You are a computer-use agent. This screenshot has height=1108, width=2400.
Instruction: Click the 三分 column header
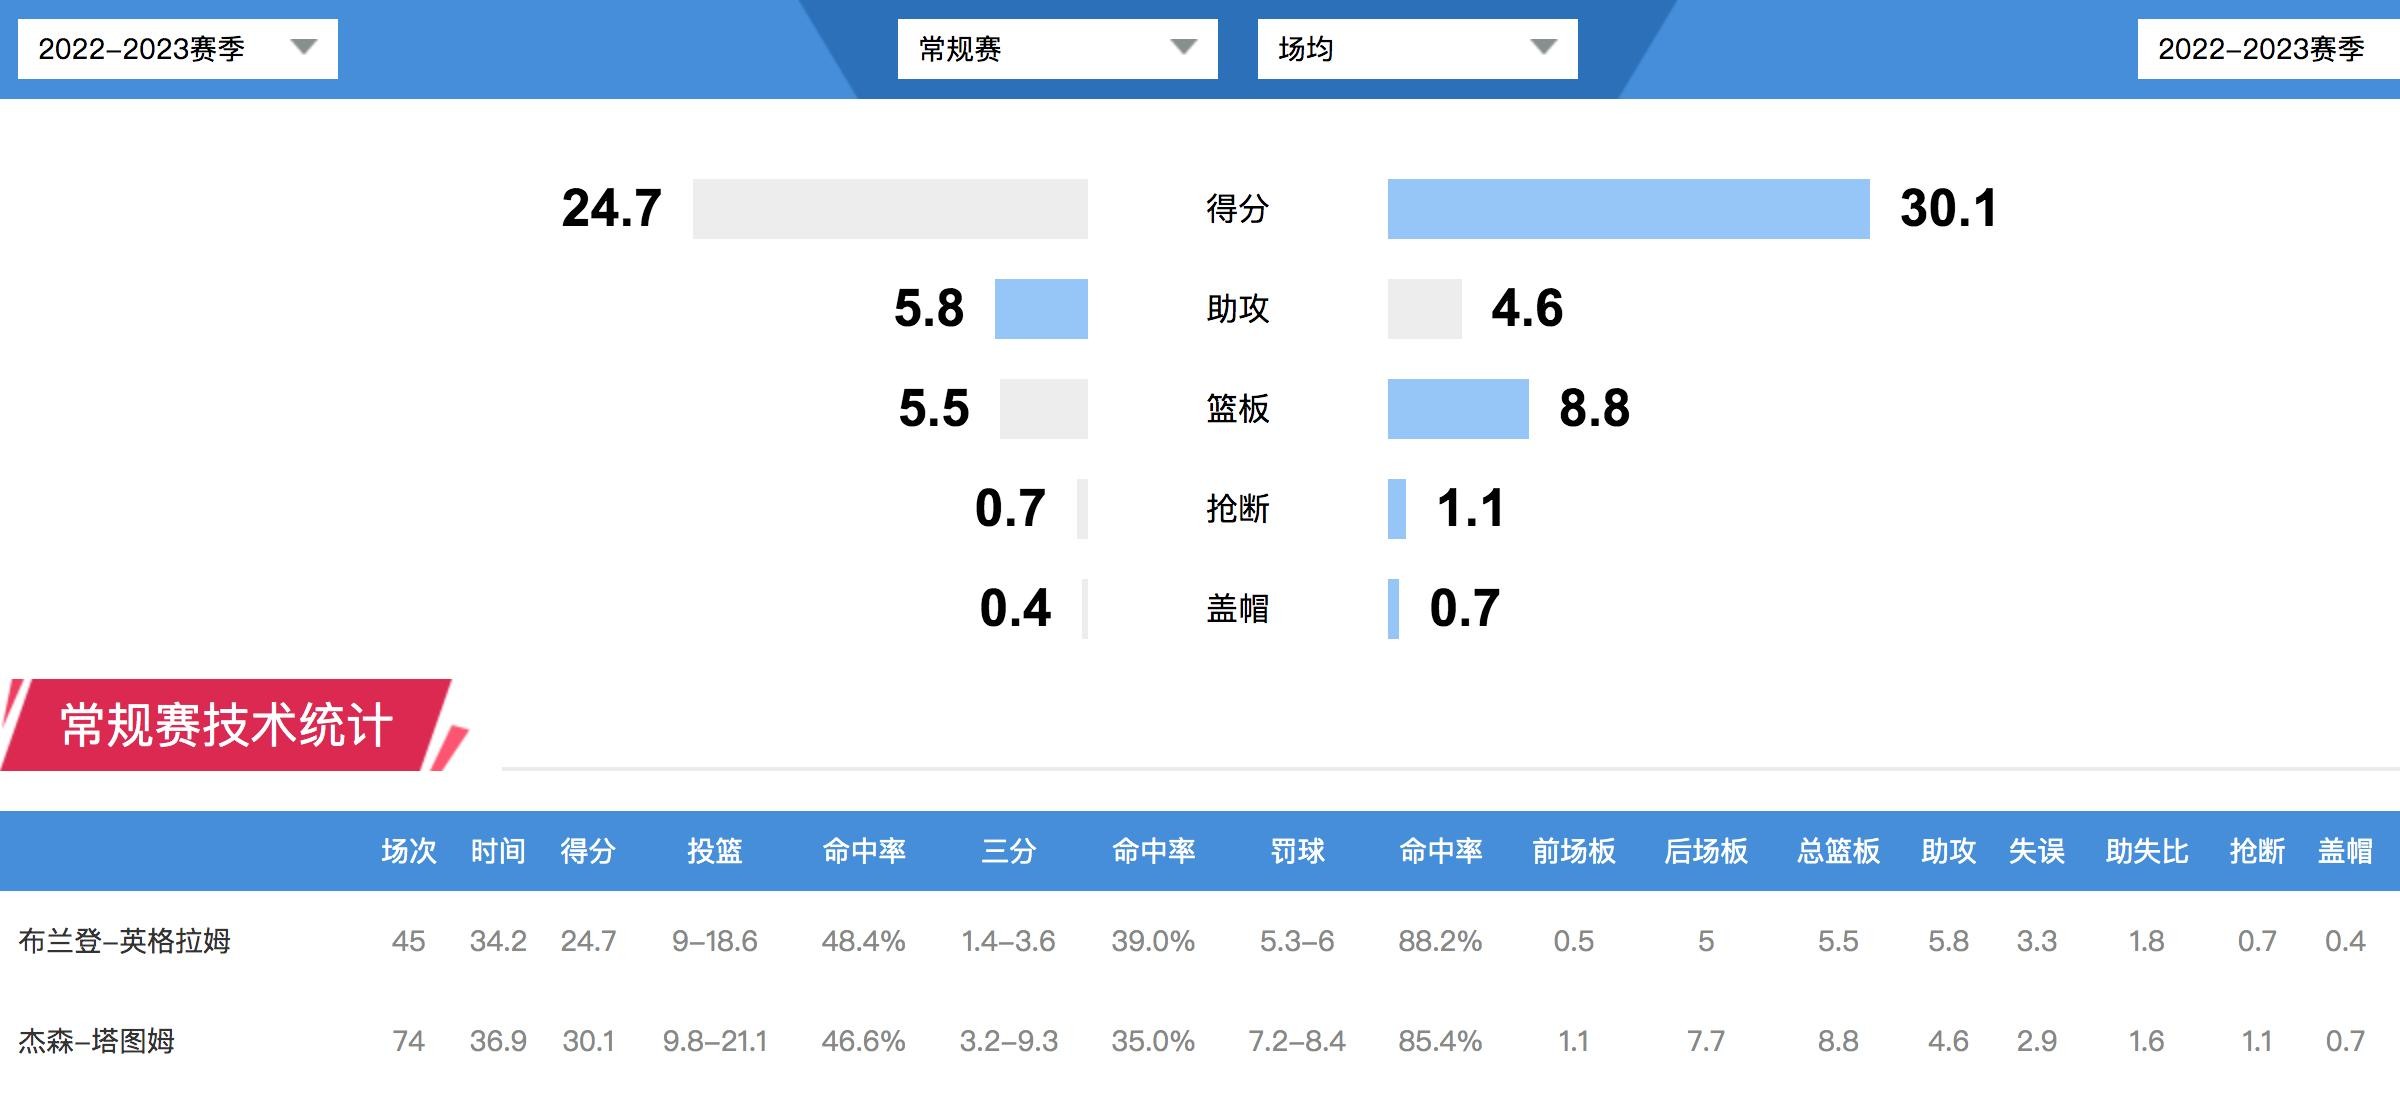(x=1008, y=851)
